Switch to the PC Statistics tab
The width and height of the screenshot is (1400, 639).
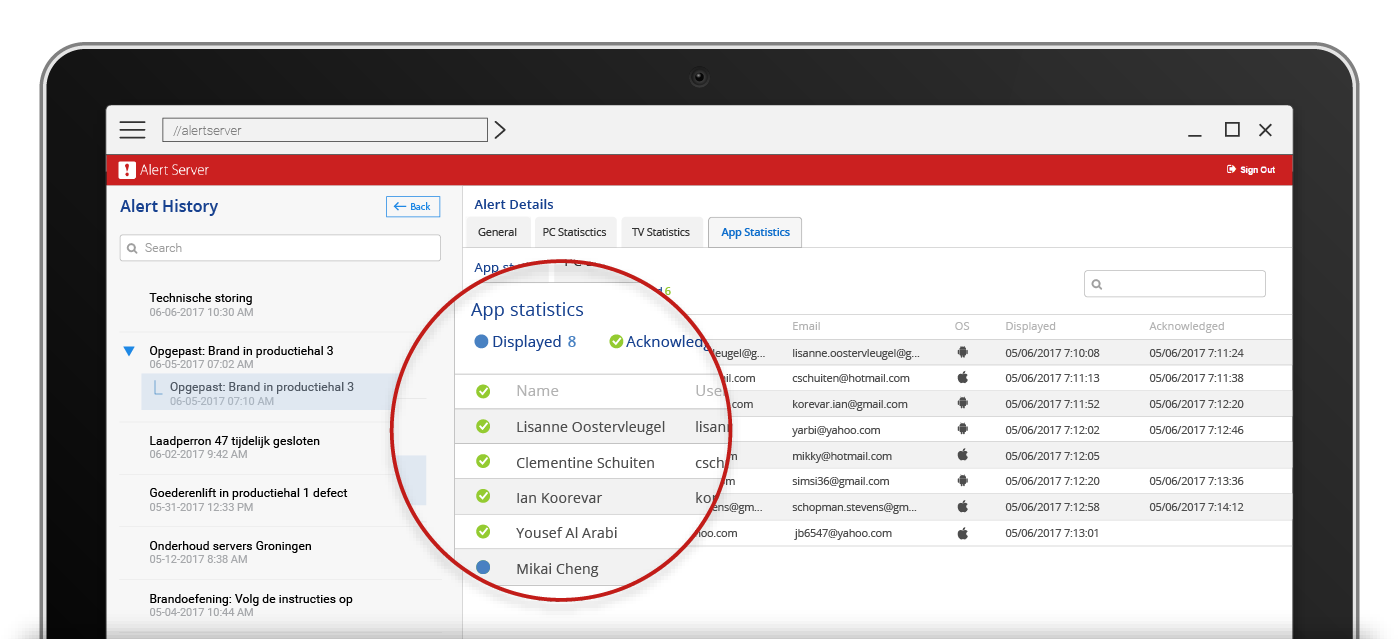(574, 232)
